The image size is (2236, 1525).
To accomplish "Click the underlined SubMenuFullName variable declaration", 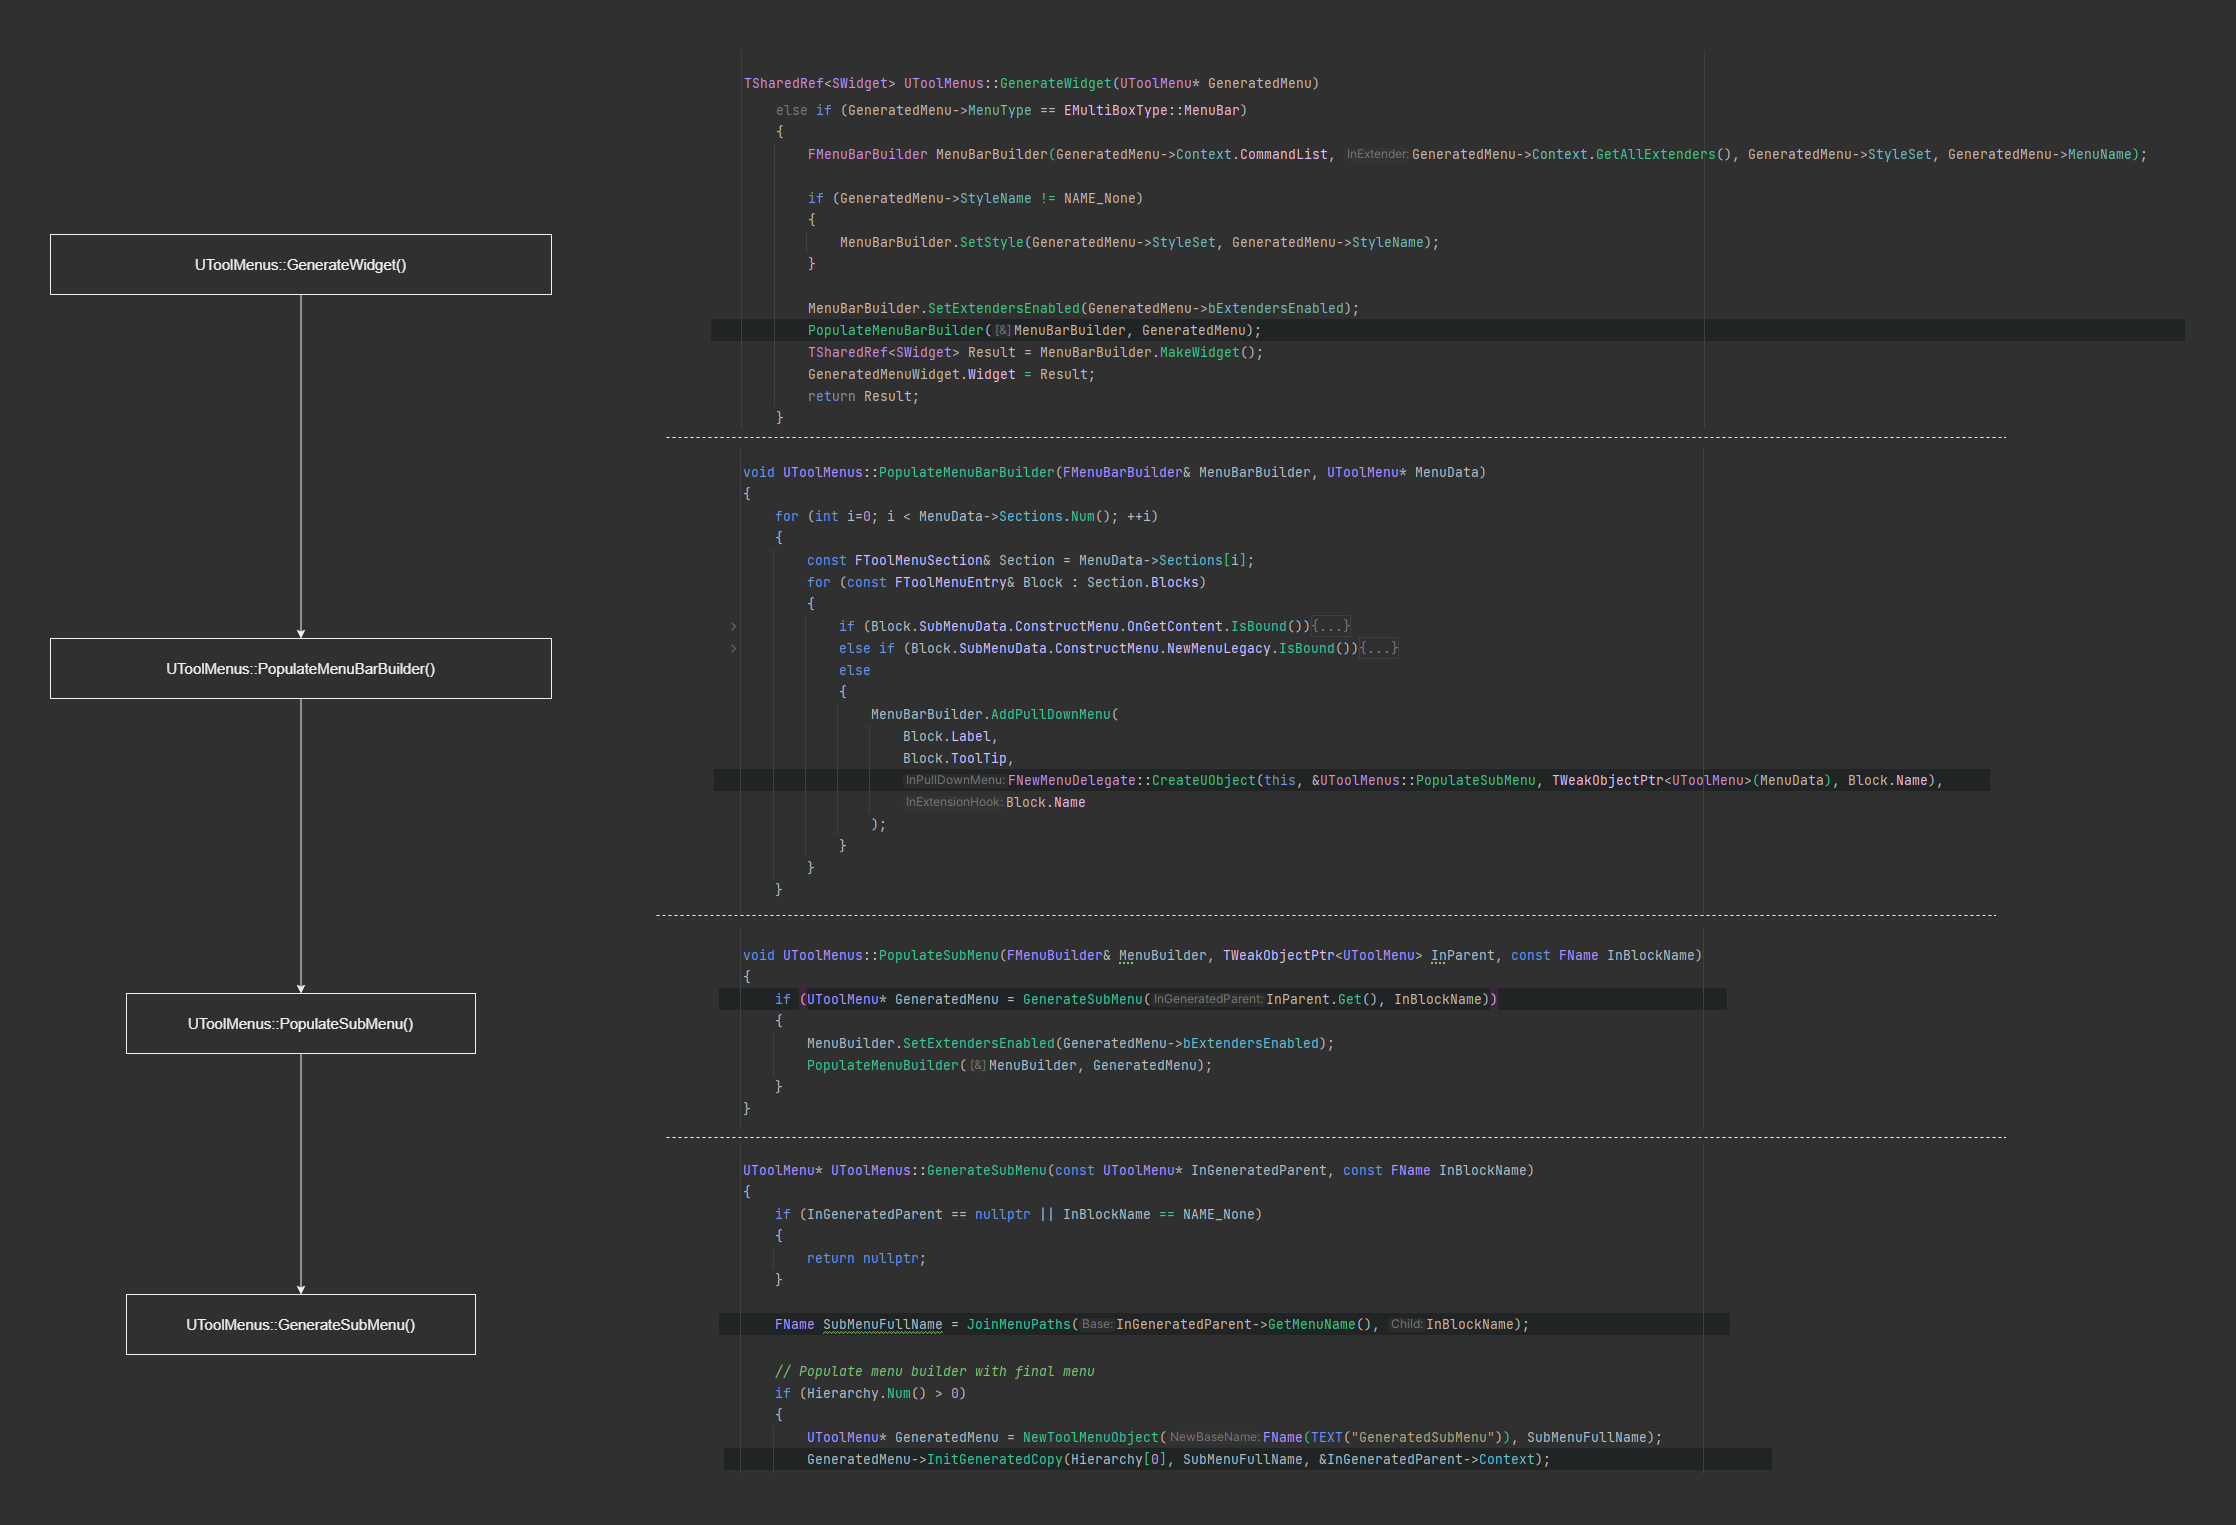I will pos(882,1325).
